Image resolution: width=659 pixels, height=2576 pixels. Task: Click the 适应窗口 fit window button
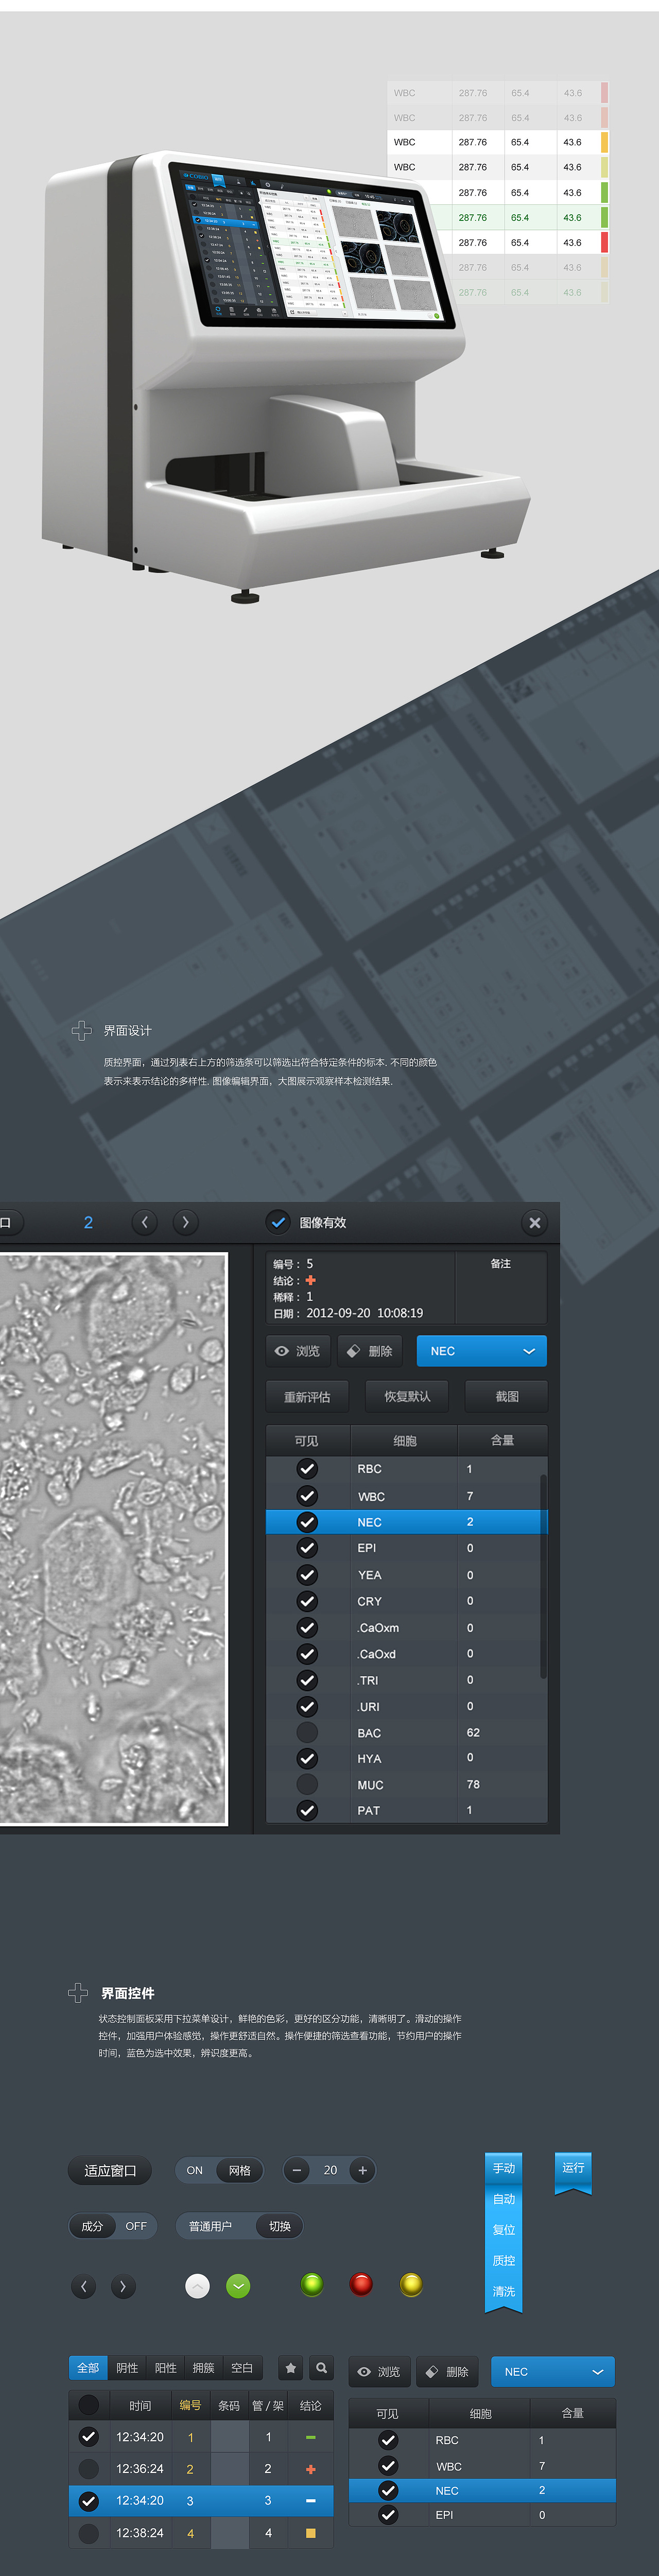pyautogui.click(x=110, y=2170)
